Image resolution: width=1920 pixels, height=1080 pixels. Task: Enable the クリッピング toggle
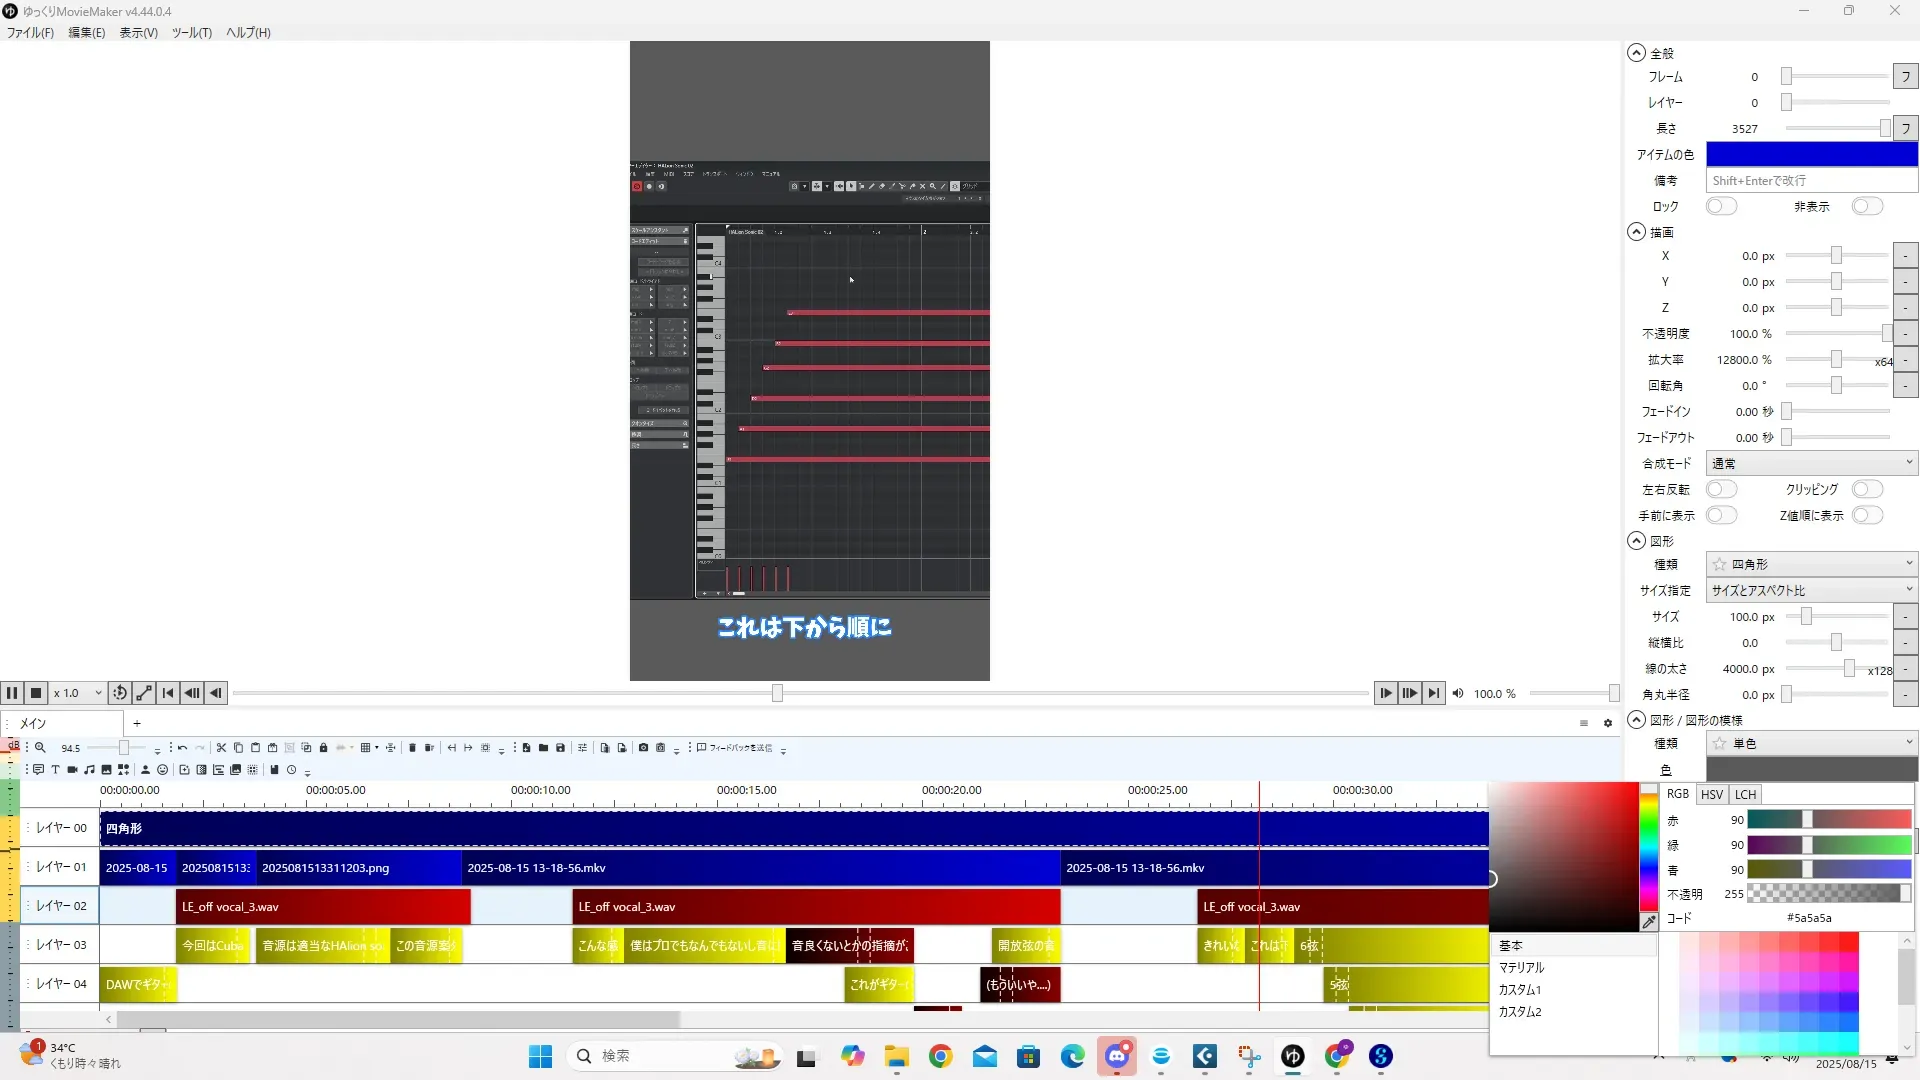[x=1866, y=489]
